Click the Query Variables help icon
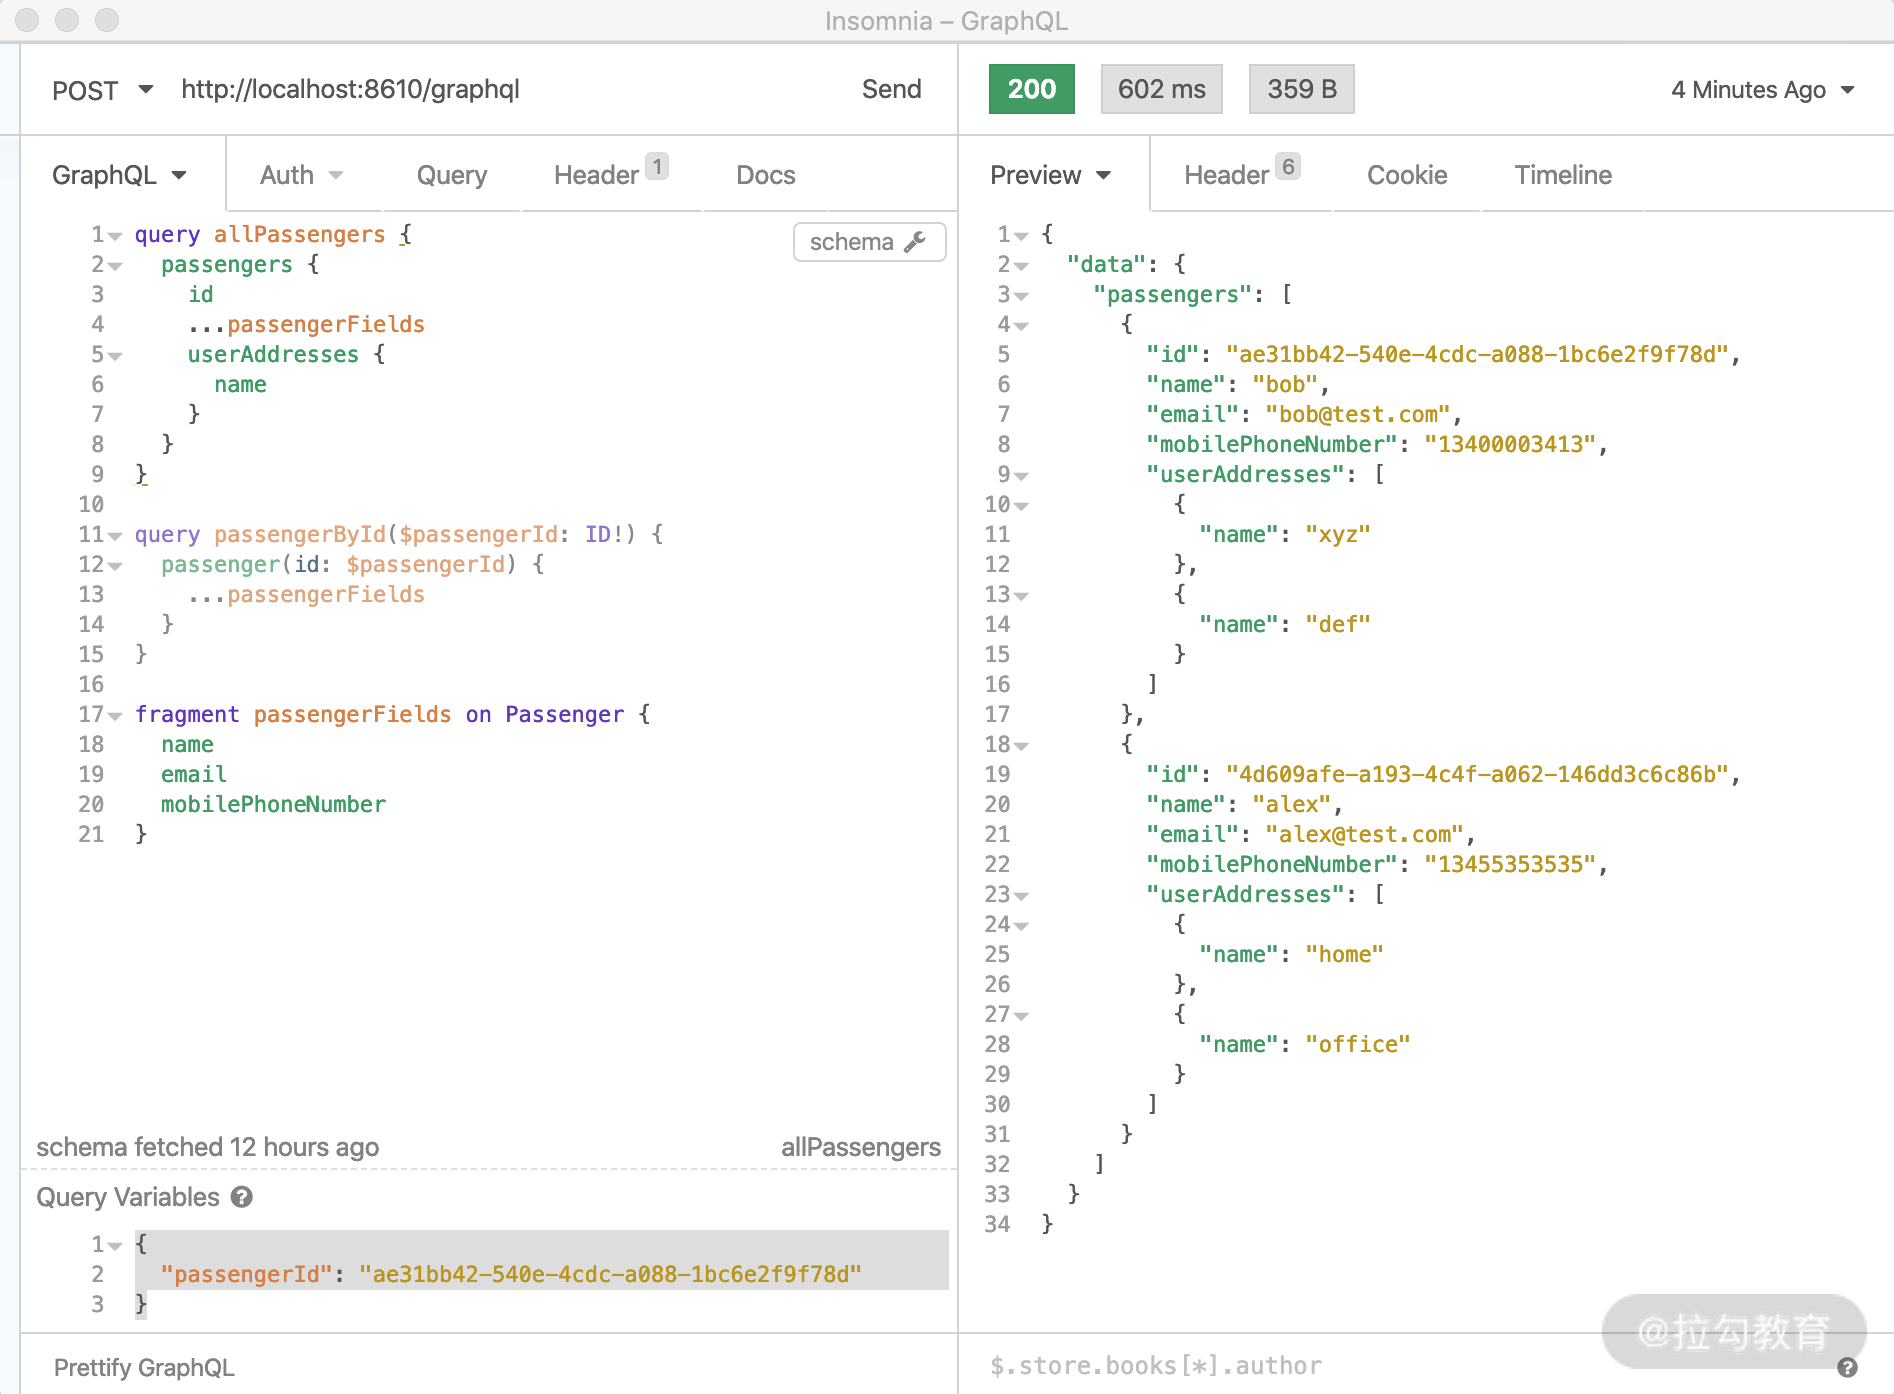The width and height of the screenshot is (1894, 1394). click(x=242, y=1197)
